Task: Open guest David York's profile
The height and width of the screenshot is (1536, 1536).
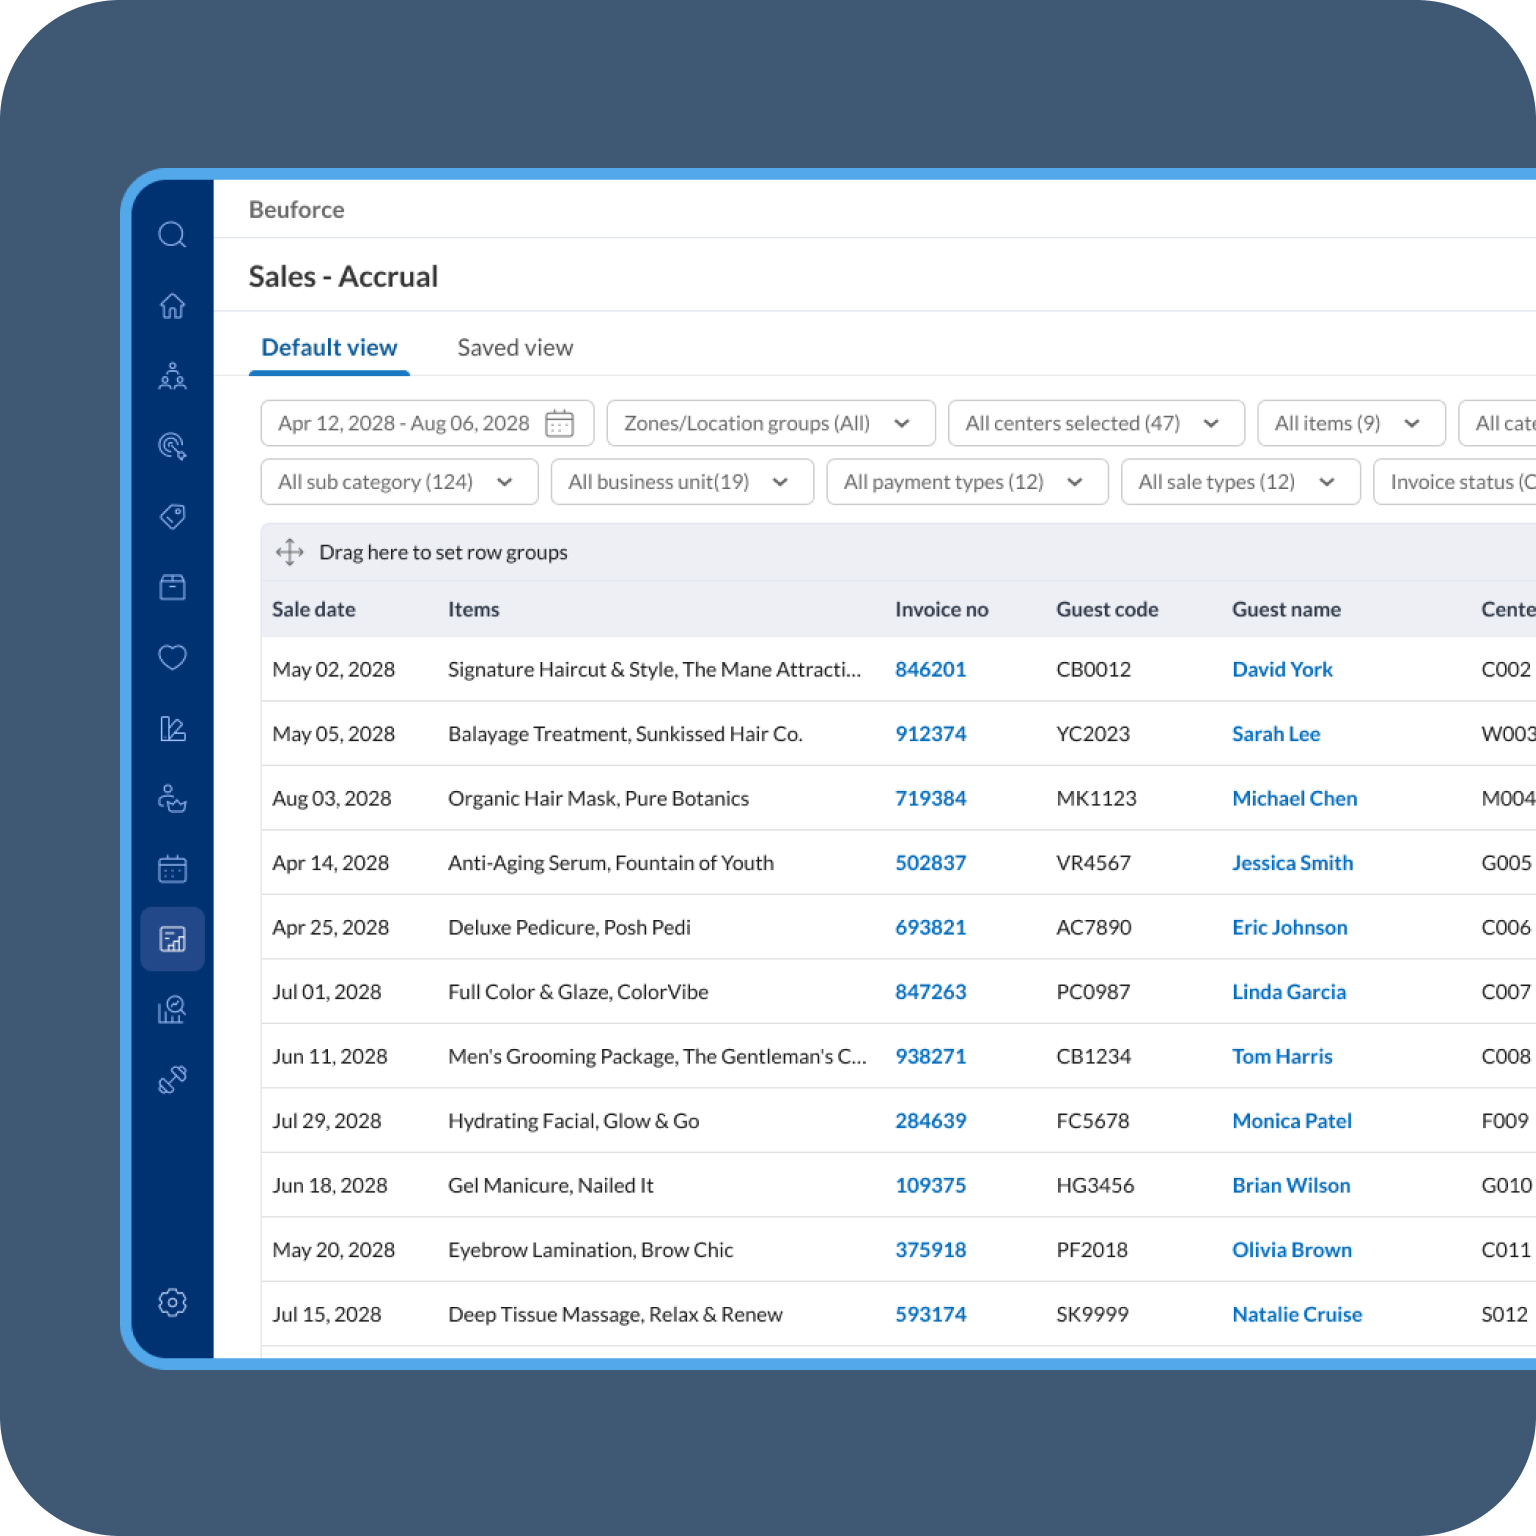Action: [1282, 670]
